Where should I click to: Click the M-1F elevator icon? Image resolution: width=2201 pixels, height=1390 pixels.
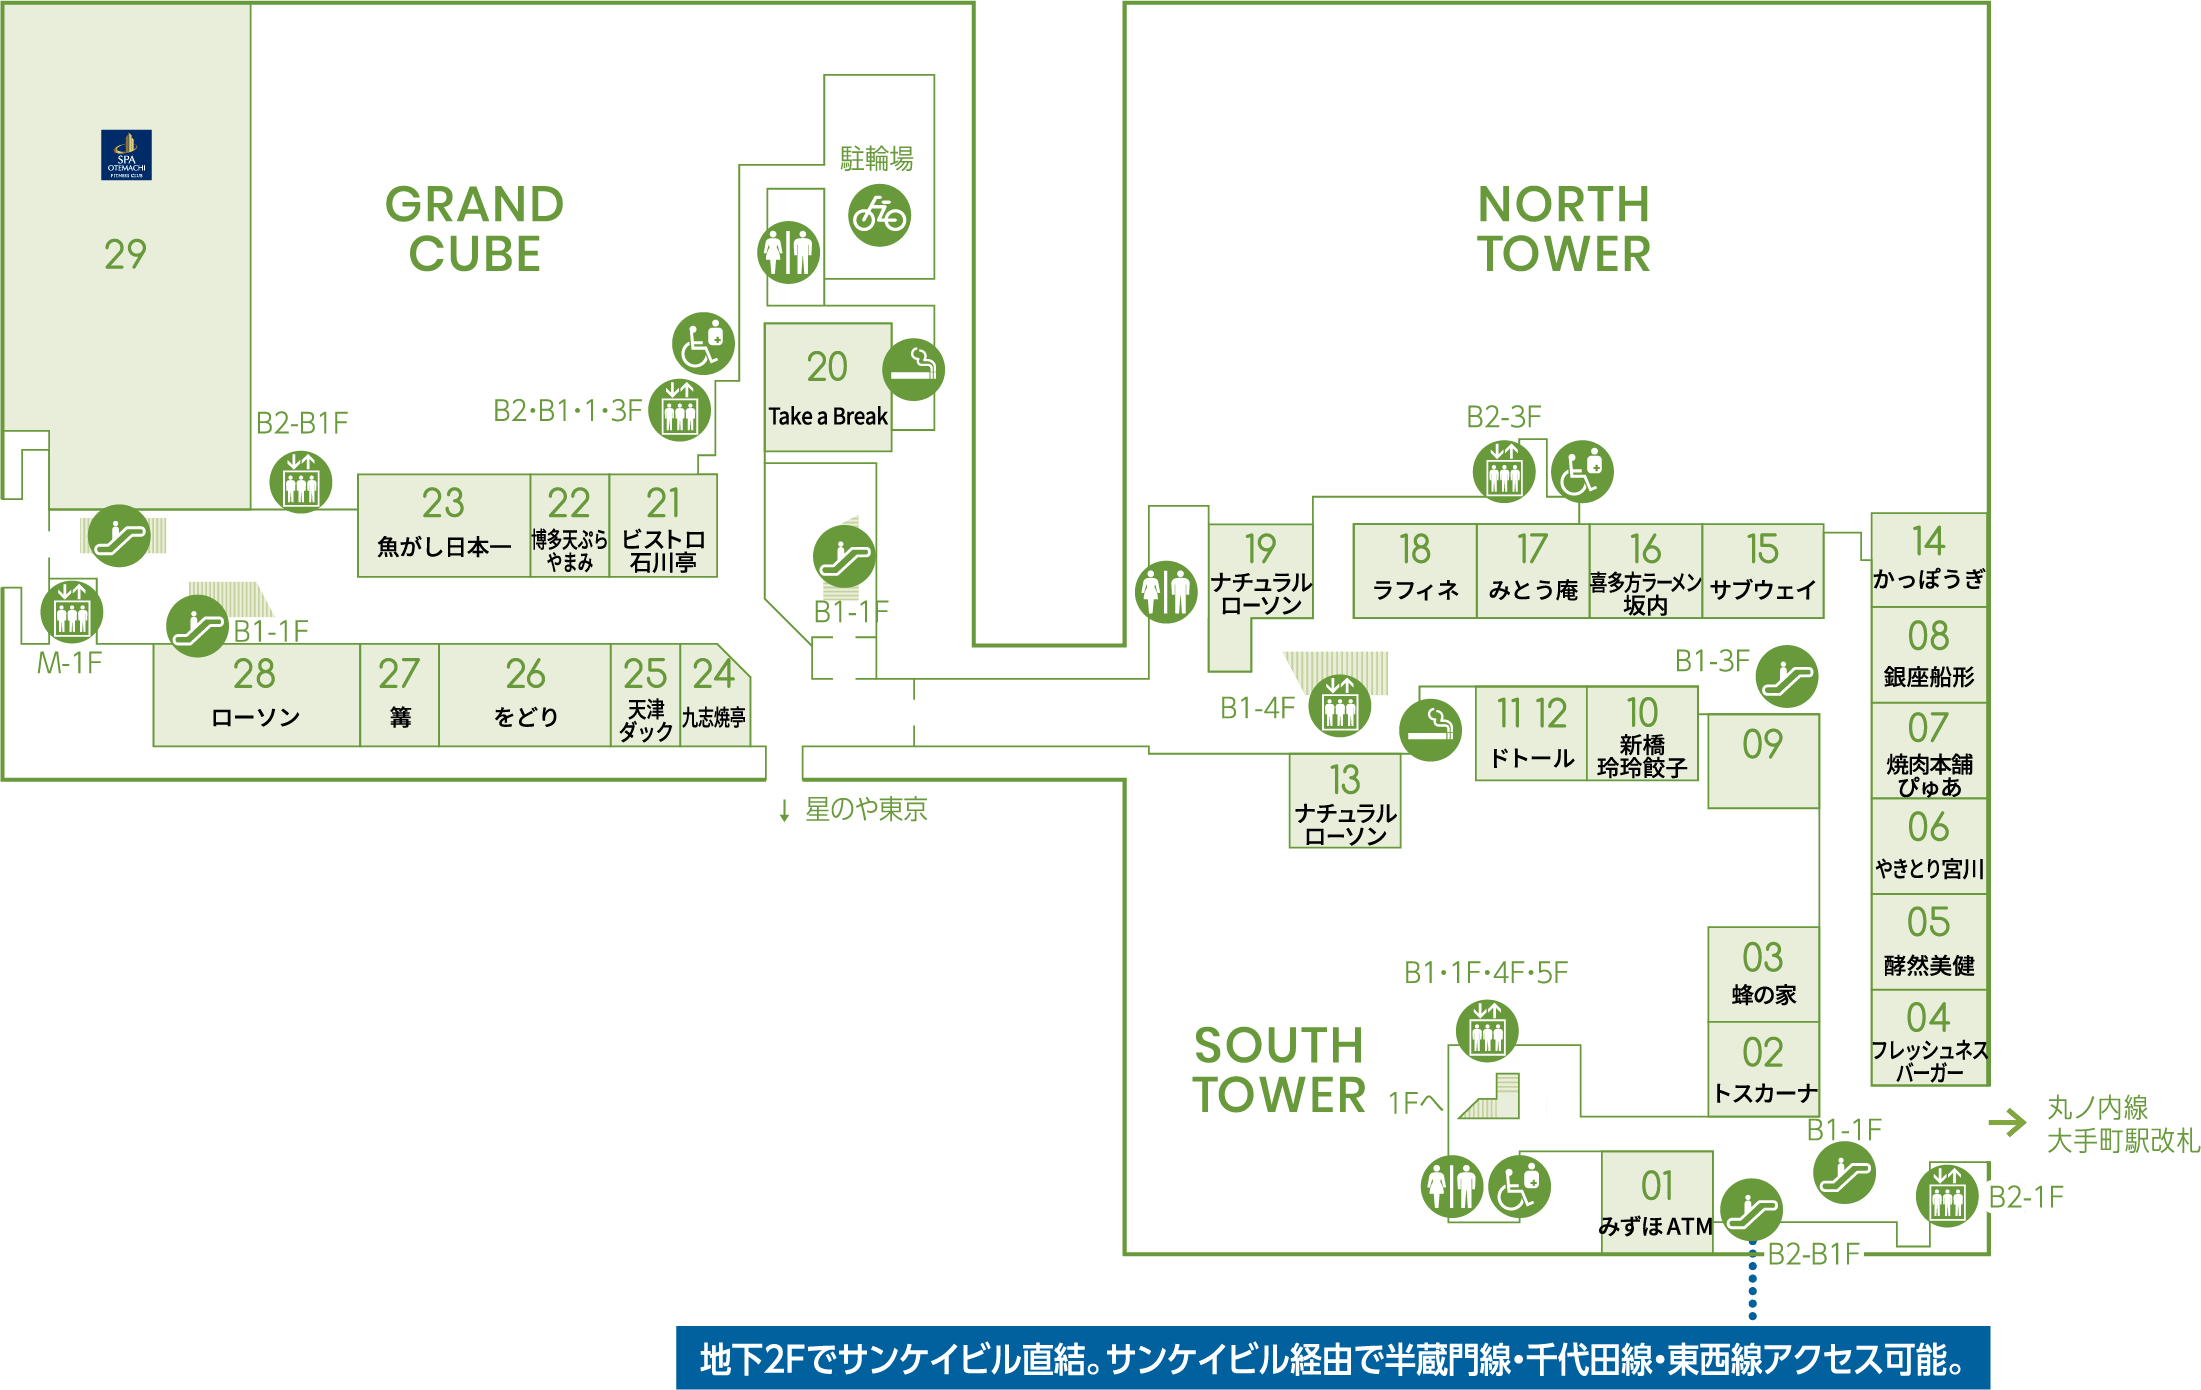tap(72, 612)
